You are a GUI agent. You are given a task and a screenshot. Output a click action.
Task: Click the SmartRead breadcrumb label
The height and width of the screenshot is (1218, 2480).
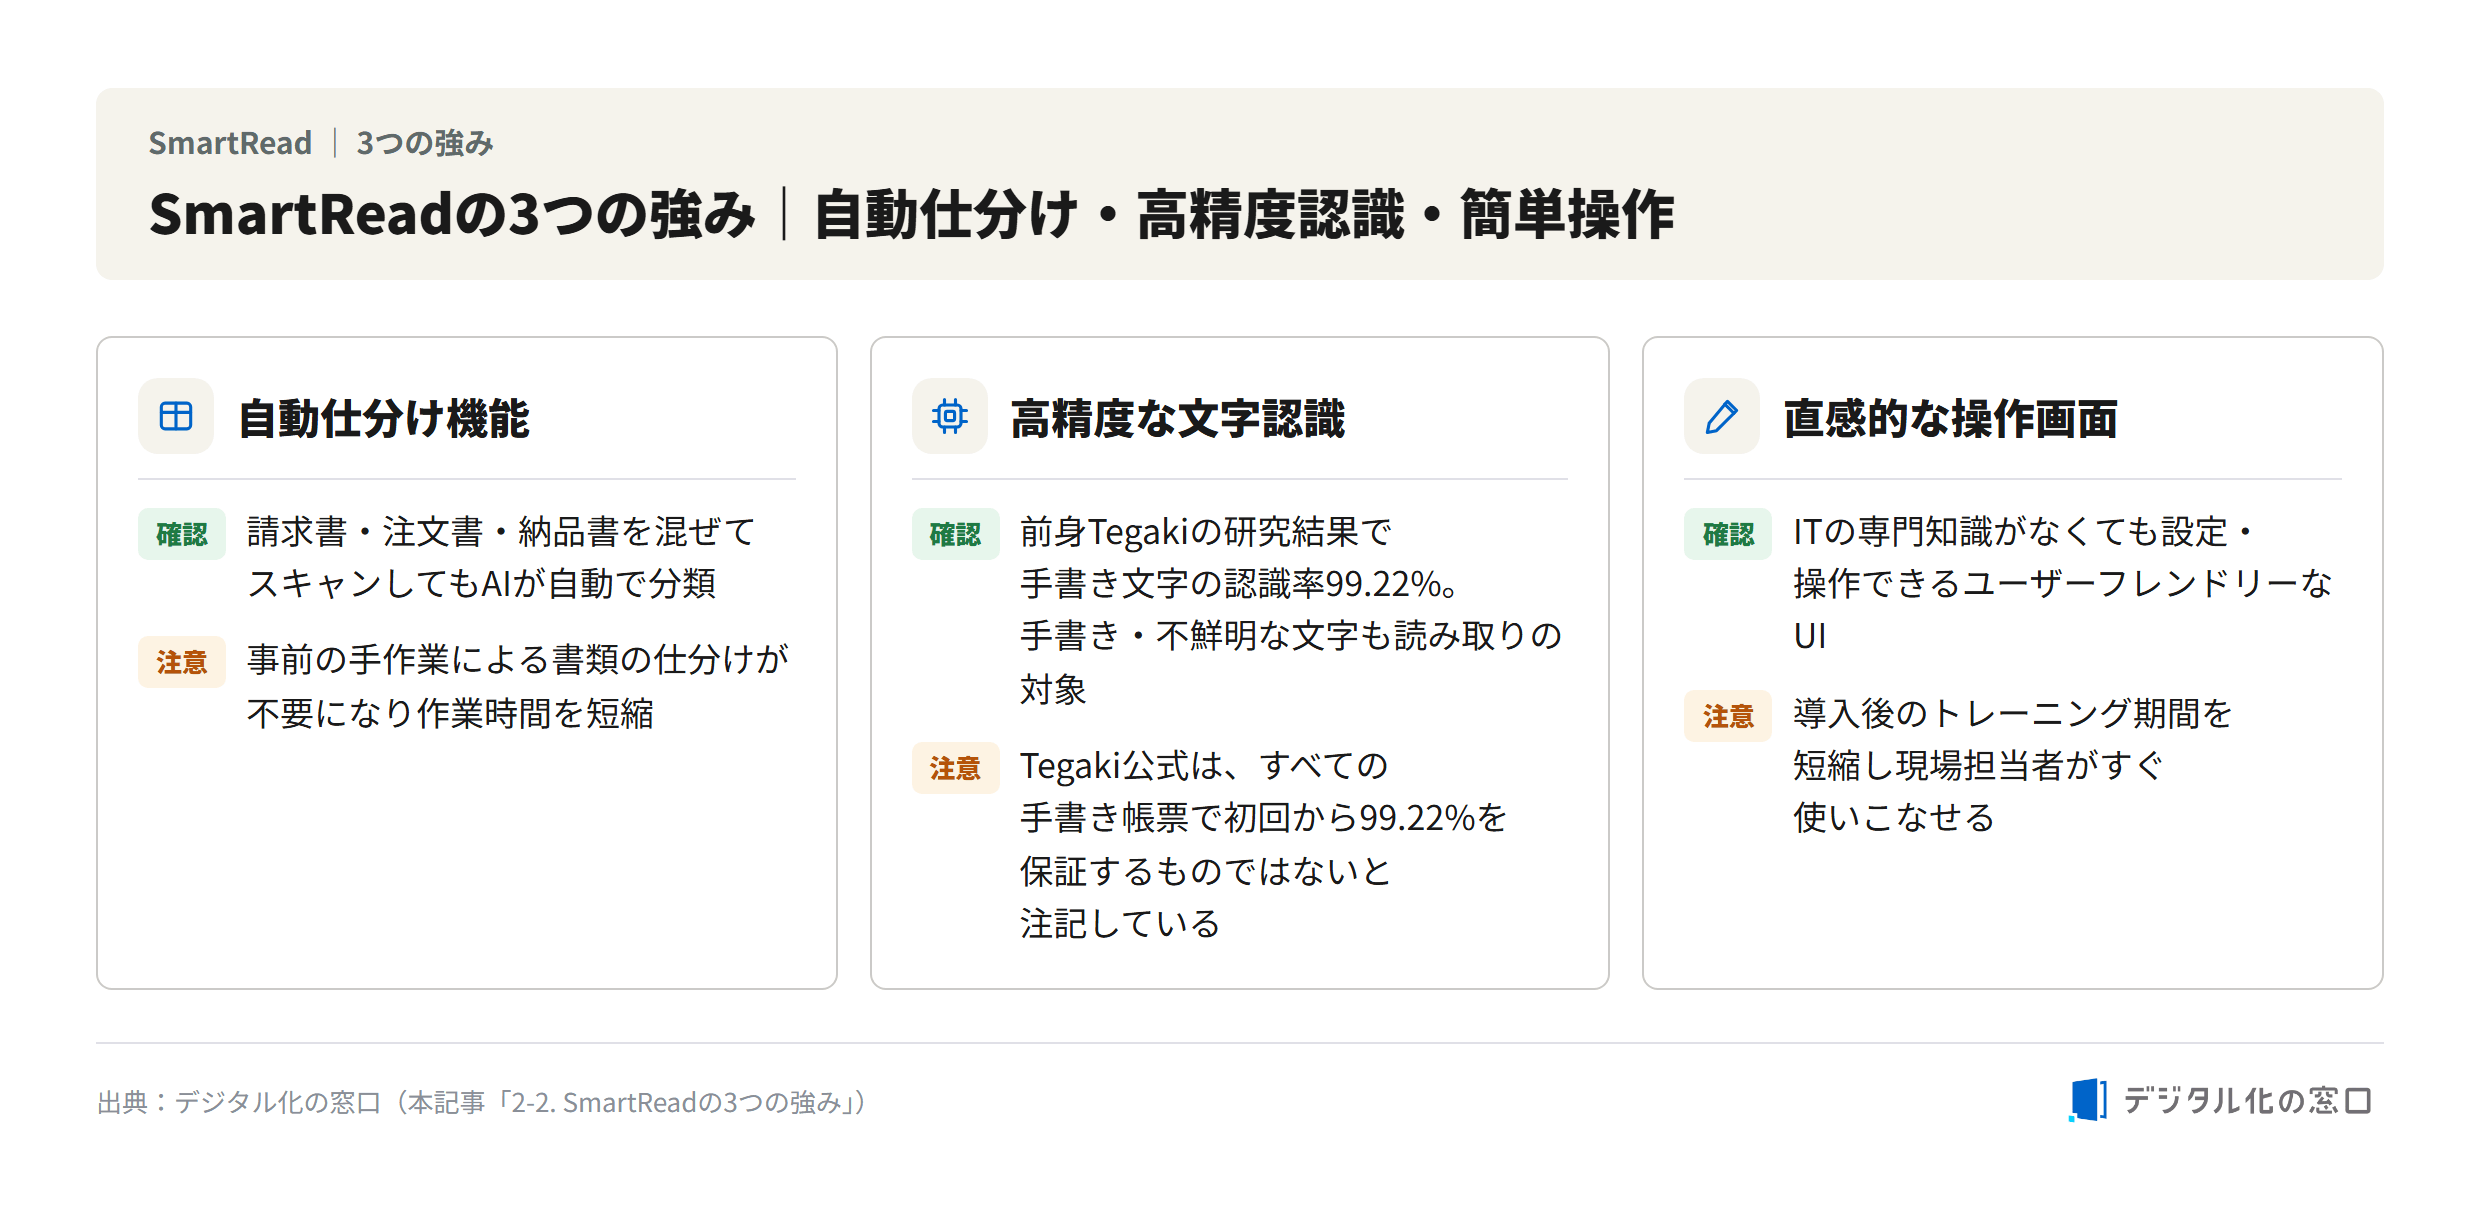(230, 143)
